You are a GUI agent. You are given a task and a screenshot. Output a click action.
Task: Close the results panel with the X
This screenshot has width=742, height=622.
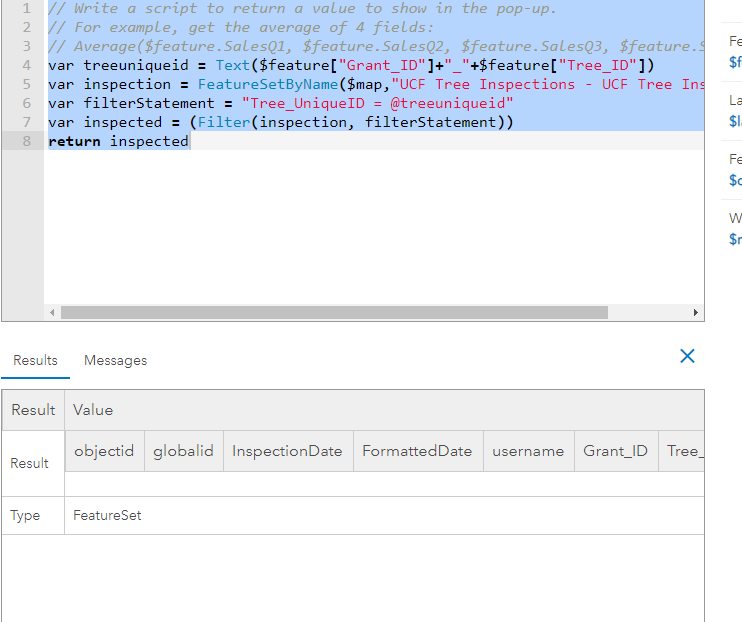(687, 356)
